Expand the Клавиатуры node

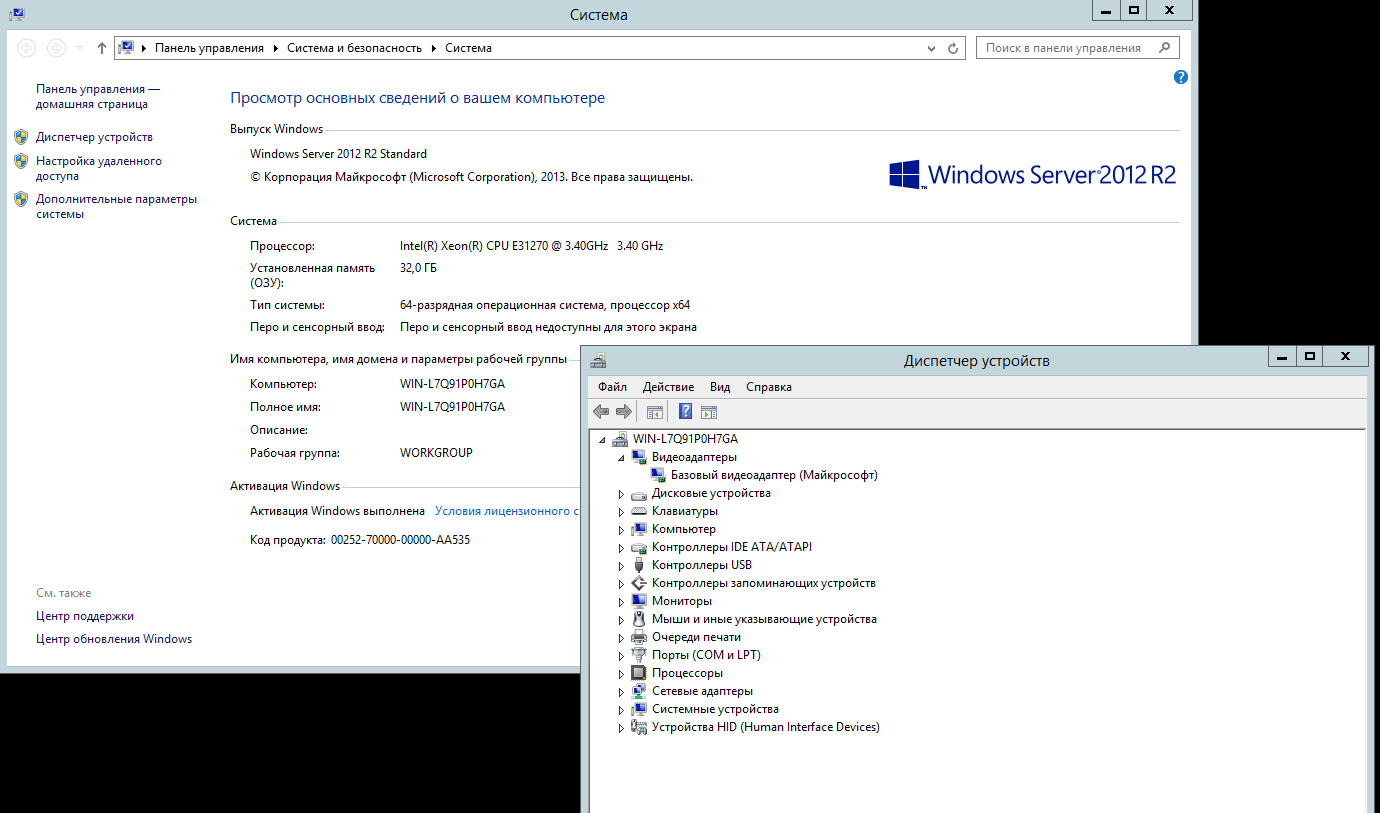point(621,512)
